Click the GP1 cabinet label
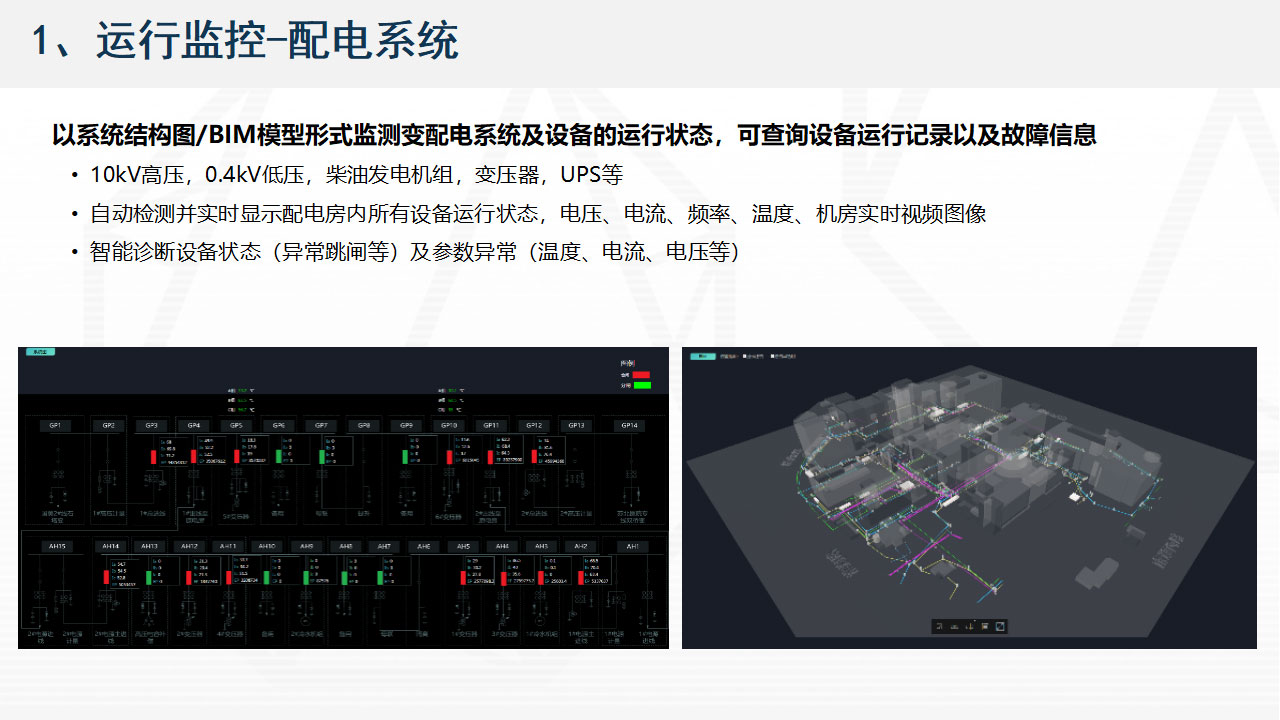1280x720 pixels. 55,425
